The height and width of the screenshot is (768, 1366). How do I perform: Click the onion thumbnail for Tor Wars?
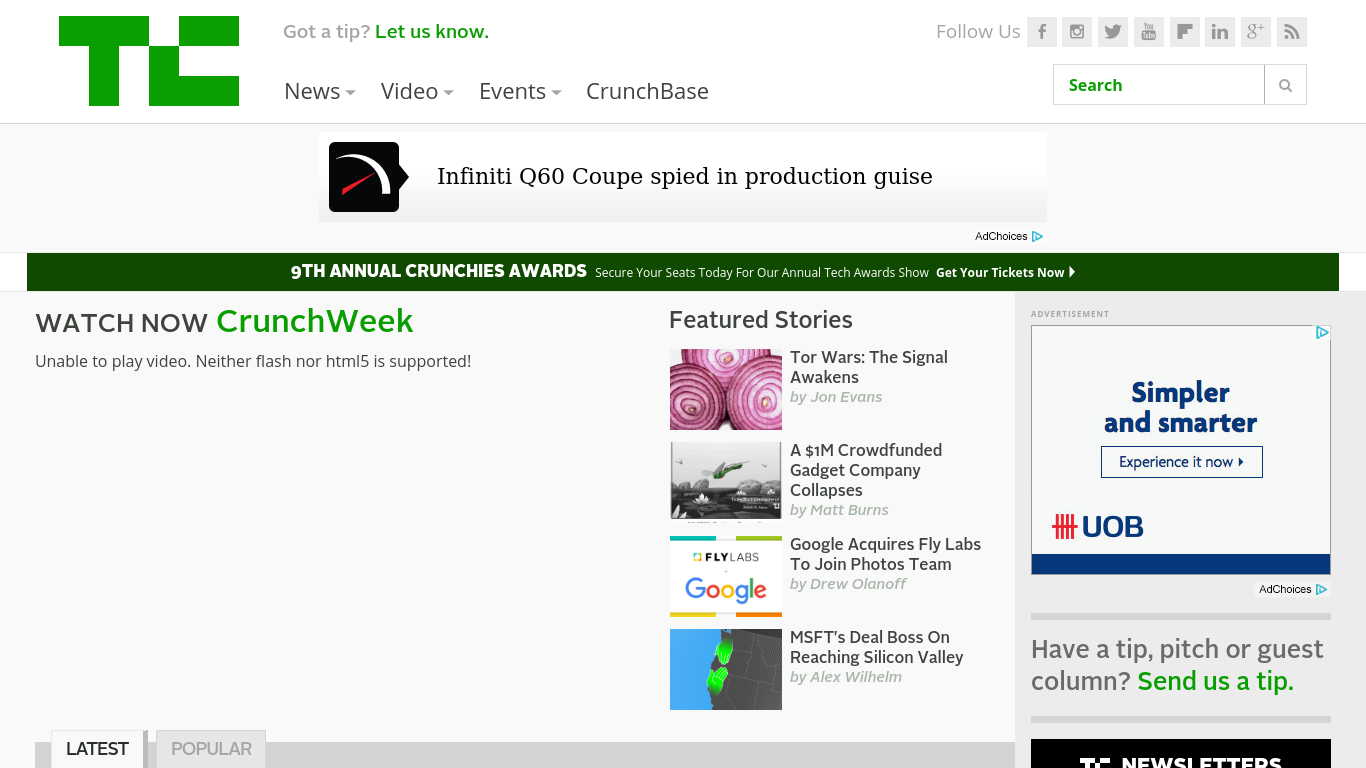coord(726,389)
